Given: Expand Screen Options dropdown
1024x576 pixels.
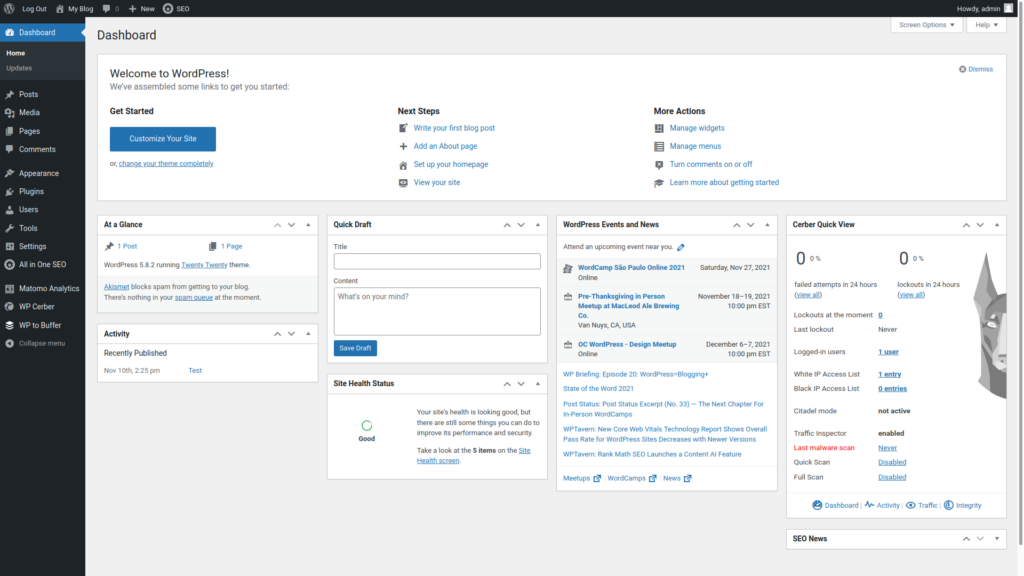Looking at the screenshot, I should [x=926, y=25].
